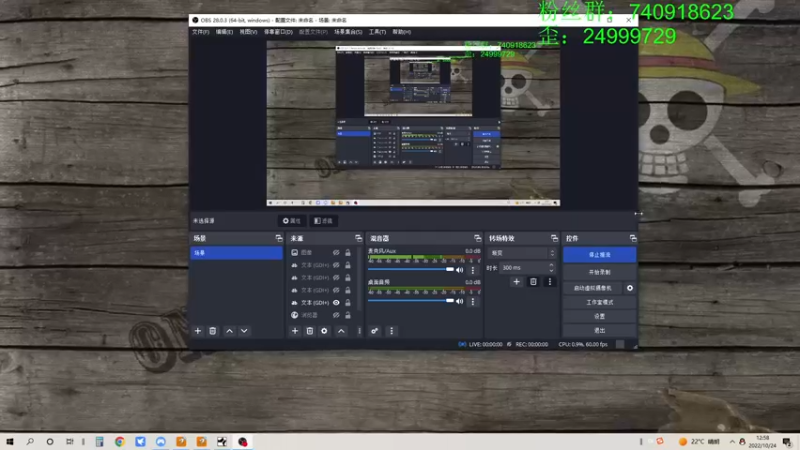
Task: Click the 停止推流 button
Action: 599,255
